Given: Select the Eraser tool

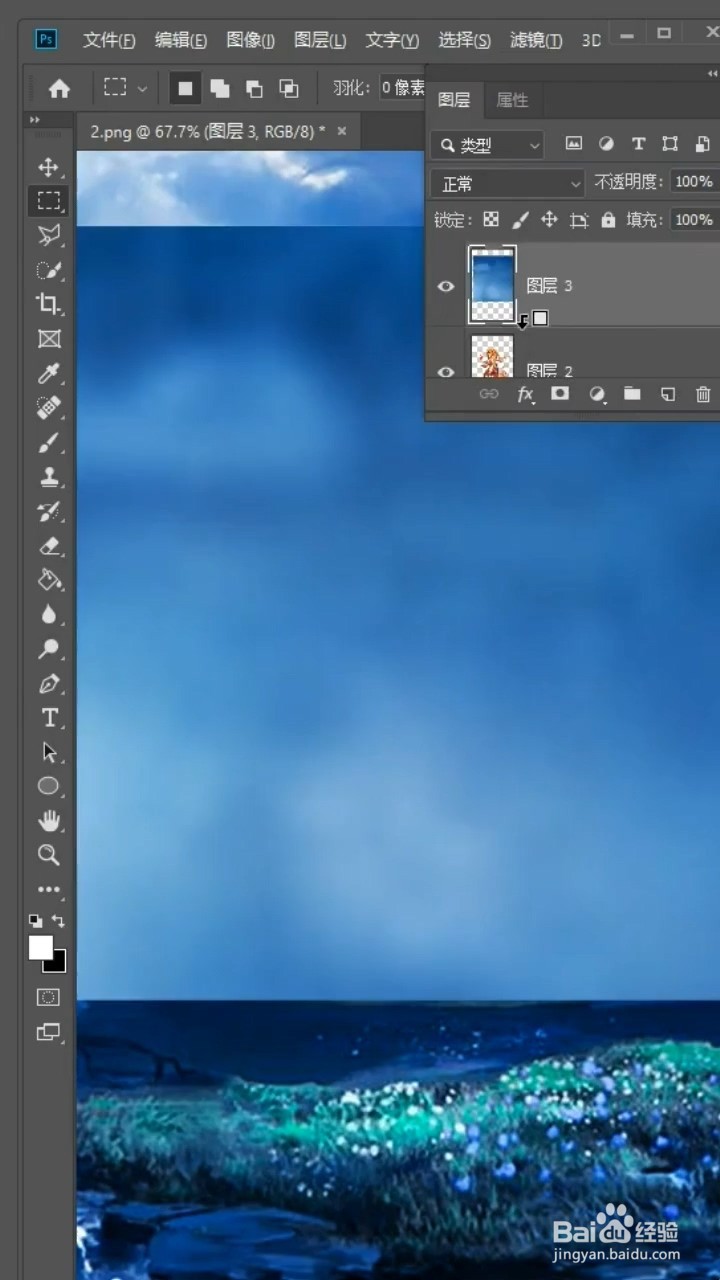Looking at the screenshot, I should pyautogui.click(x=48, y=546).
